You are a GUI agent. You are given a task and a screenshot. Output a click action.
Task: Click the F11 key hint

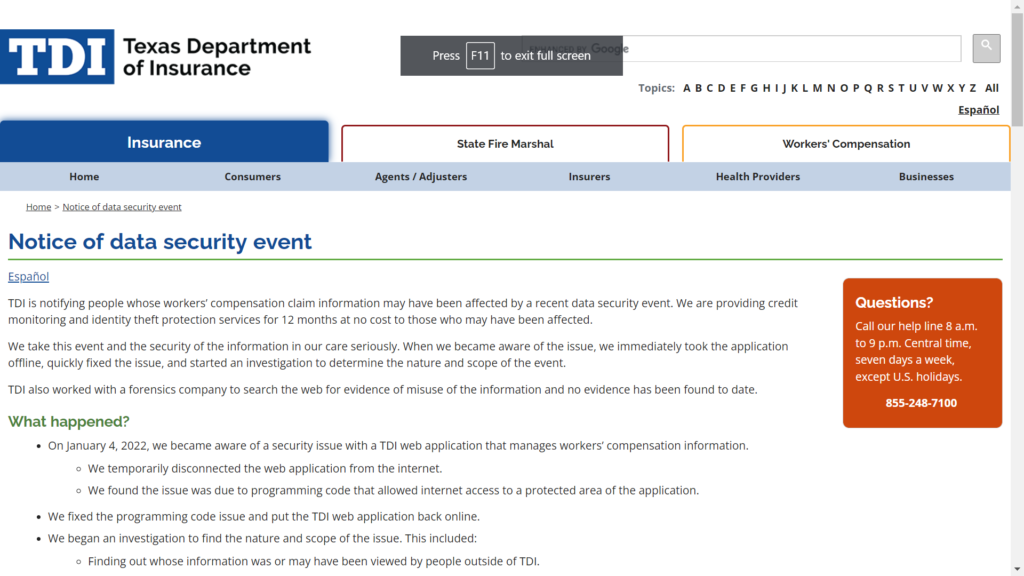point(480,56)
